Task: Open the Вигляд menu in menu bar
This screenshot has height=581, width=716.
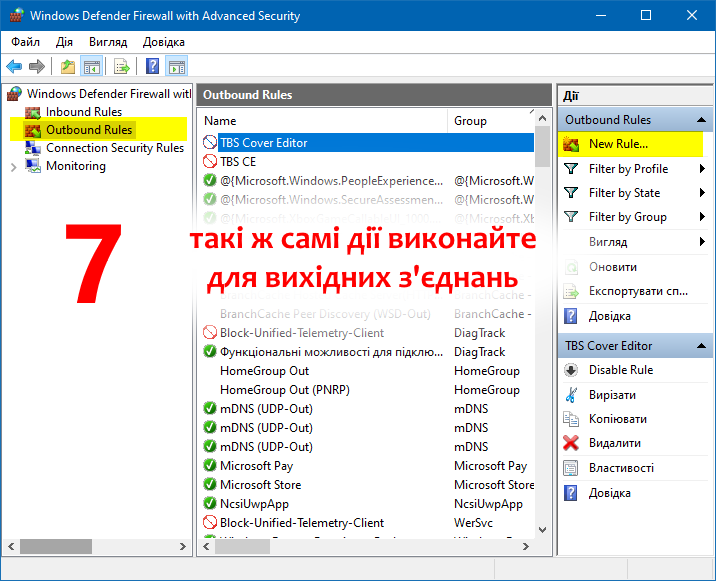Action: [x=108, y=42]
